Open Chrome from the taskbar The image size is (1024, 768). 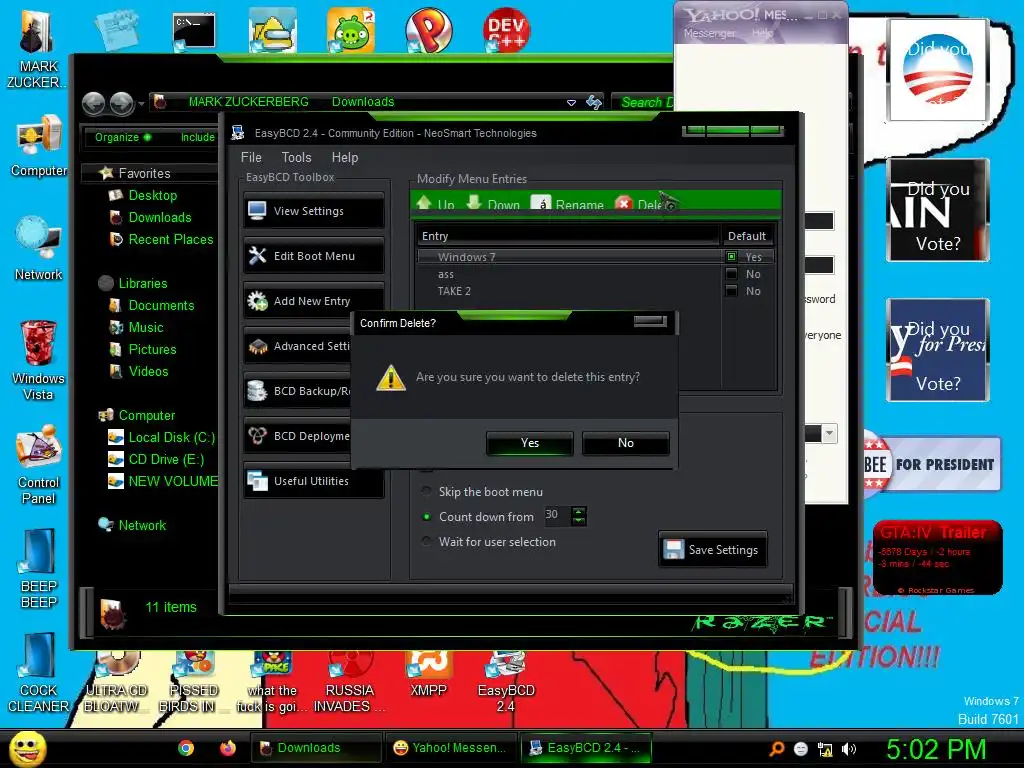pyautogui.click(x=186, y=748)
